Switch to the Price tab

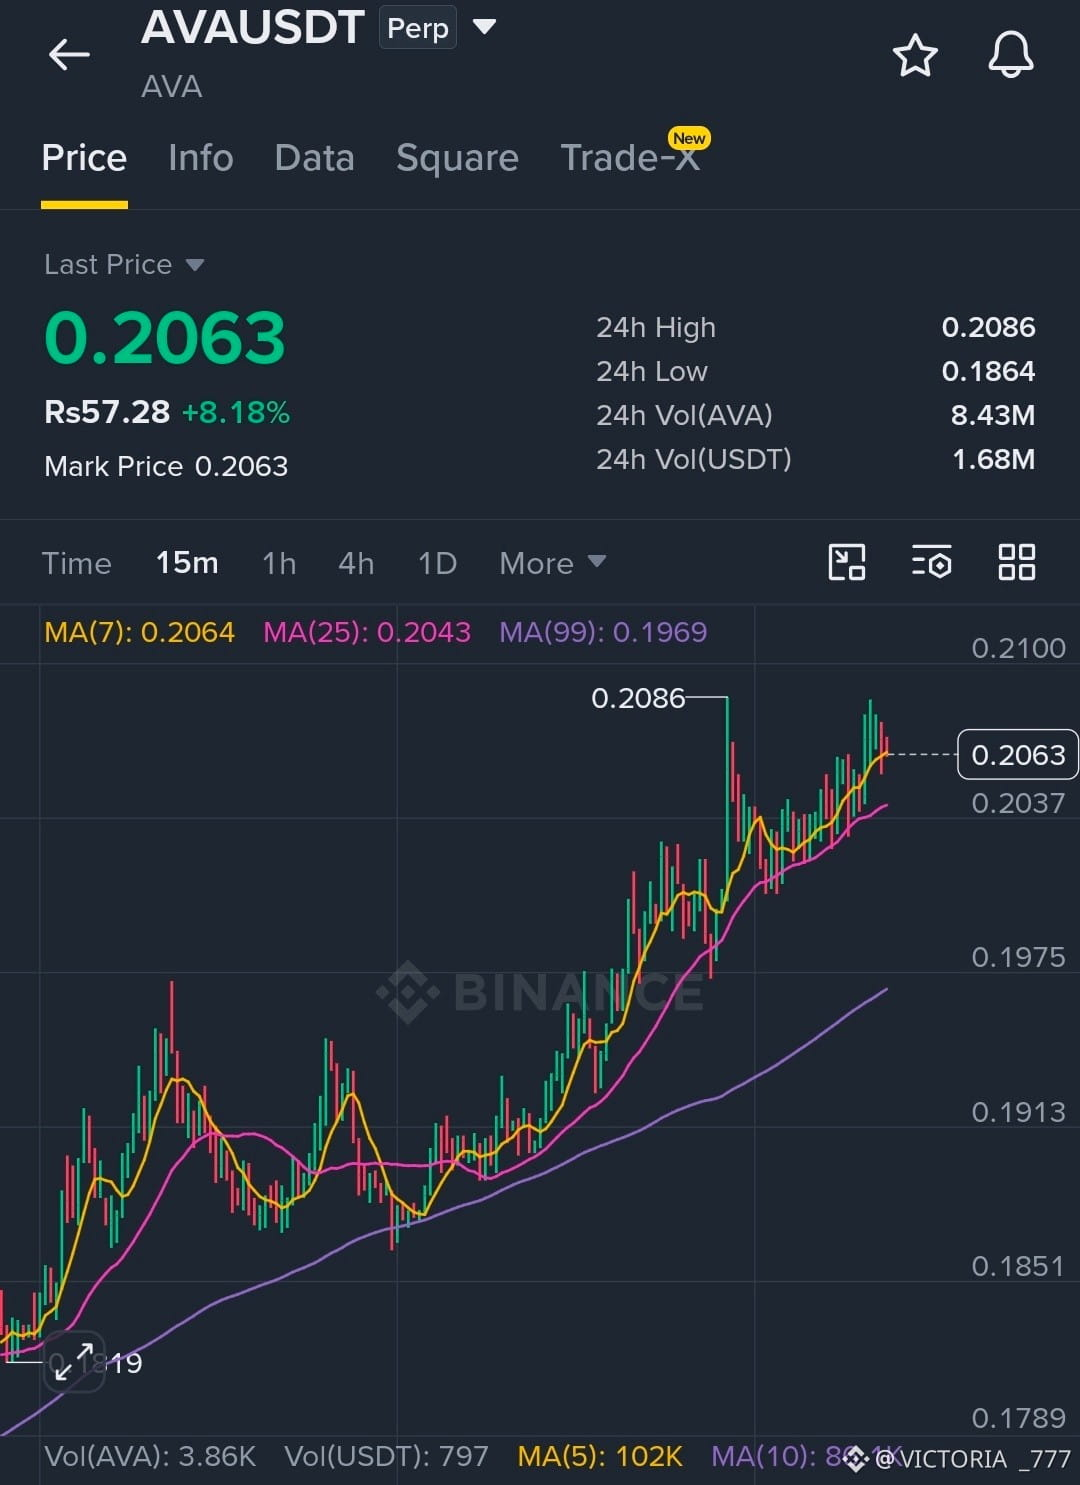(x=84, y=158)
